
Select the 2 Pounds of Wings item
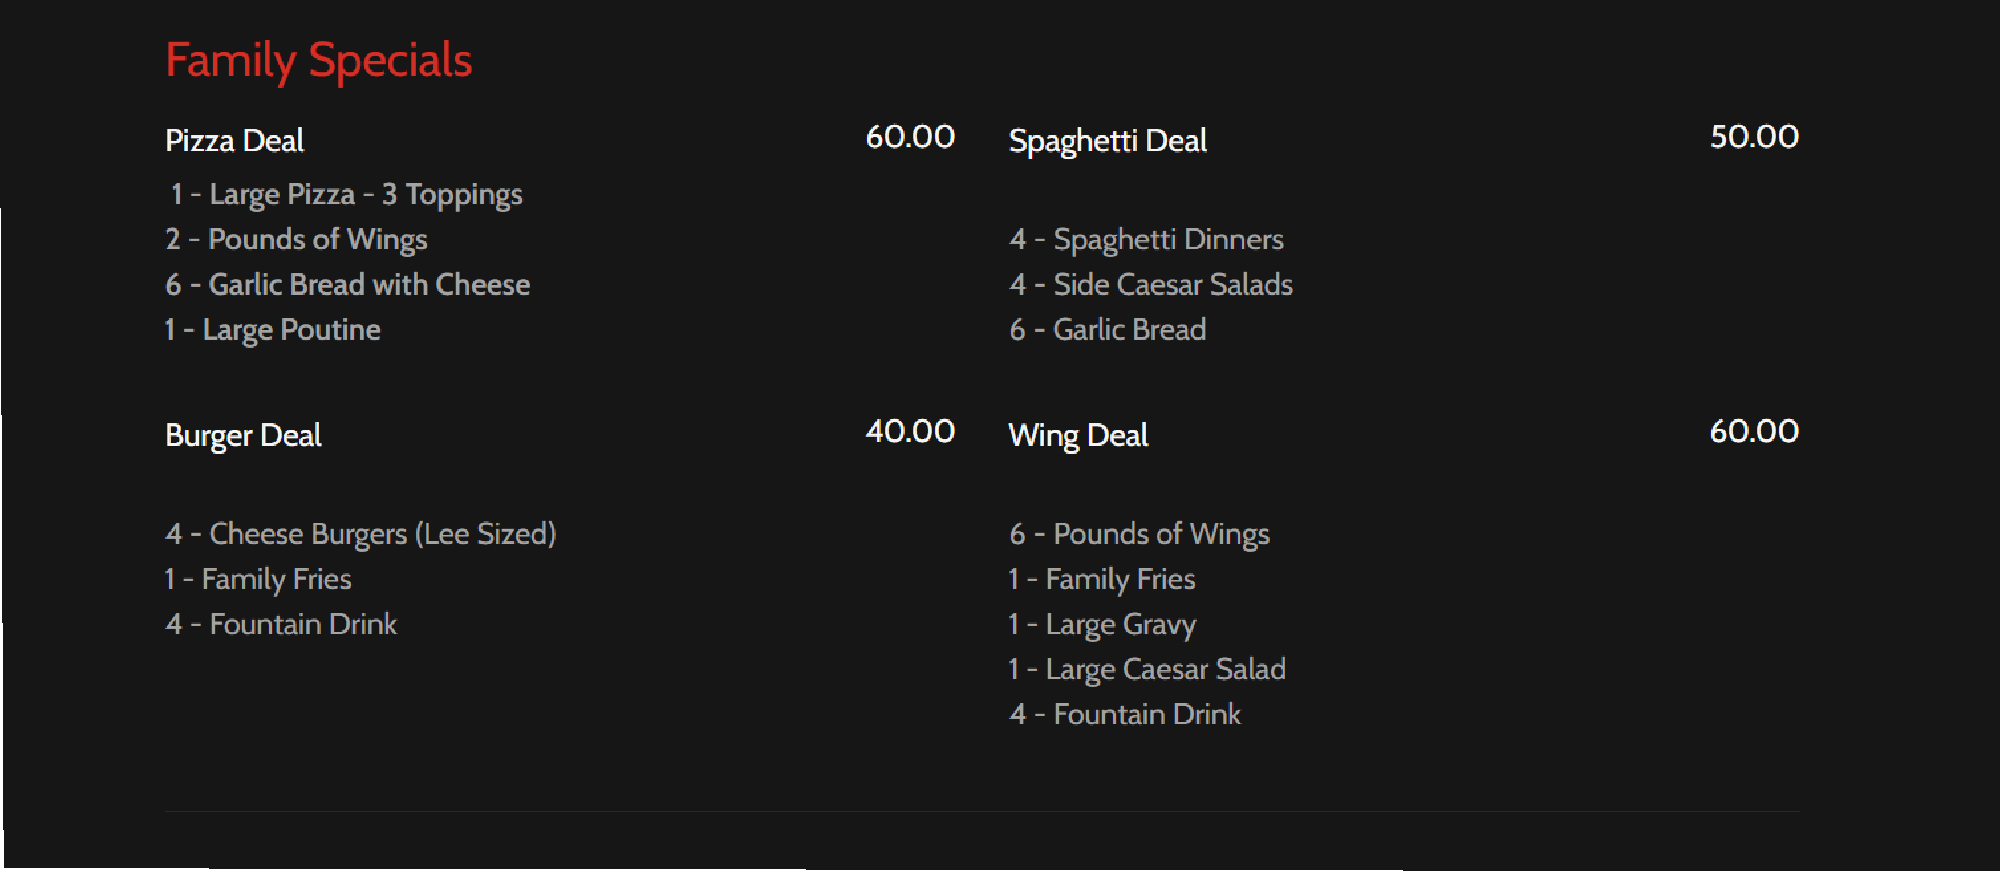coord(296,240)
